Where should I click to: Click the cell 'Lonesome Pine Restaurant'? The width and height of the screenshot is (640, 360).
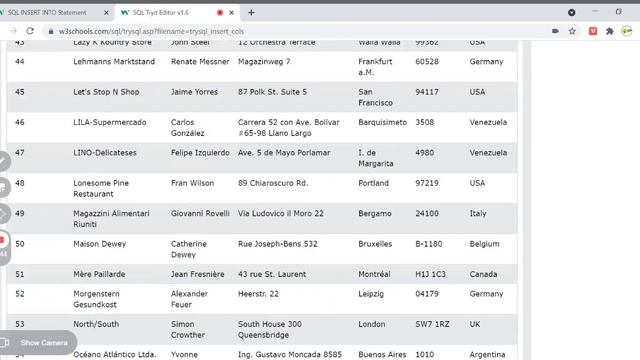point(101,189)
